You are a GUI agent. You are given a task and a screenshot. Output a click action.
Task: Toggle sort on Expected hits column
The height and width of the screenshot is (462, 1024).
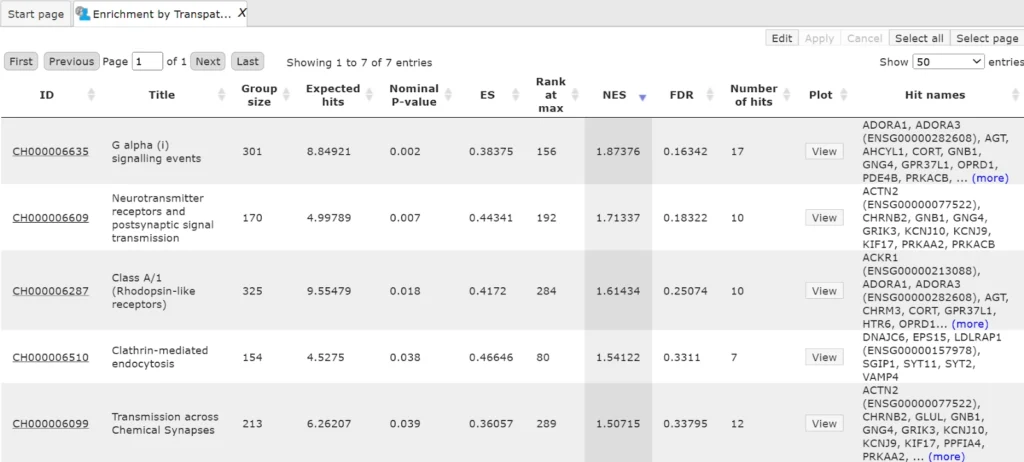pos(369,95)
